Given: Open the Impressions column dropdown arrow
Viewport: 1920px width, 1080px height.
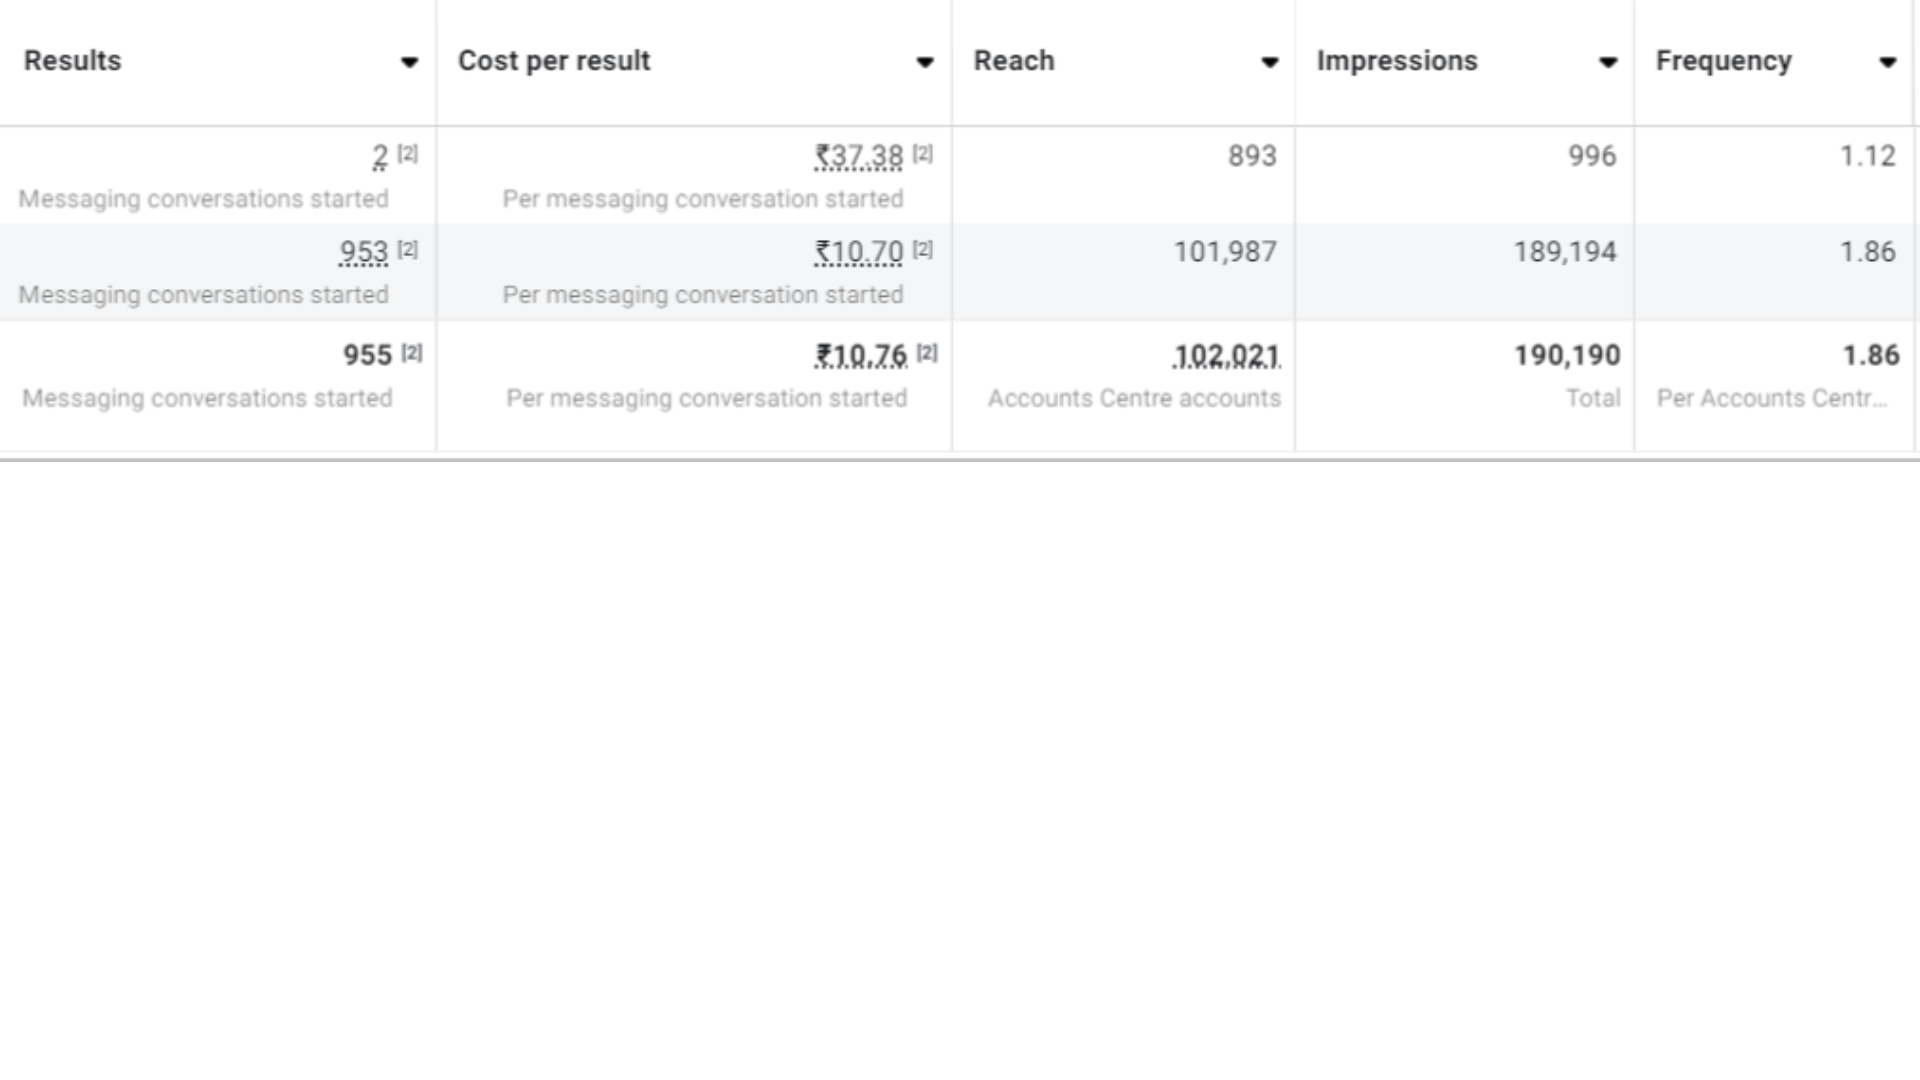Looking at the screenshot, I should tap(1607, 62).
